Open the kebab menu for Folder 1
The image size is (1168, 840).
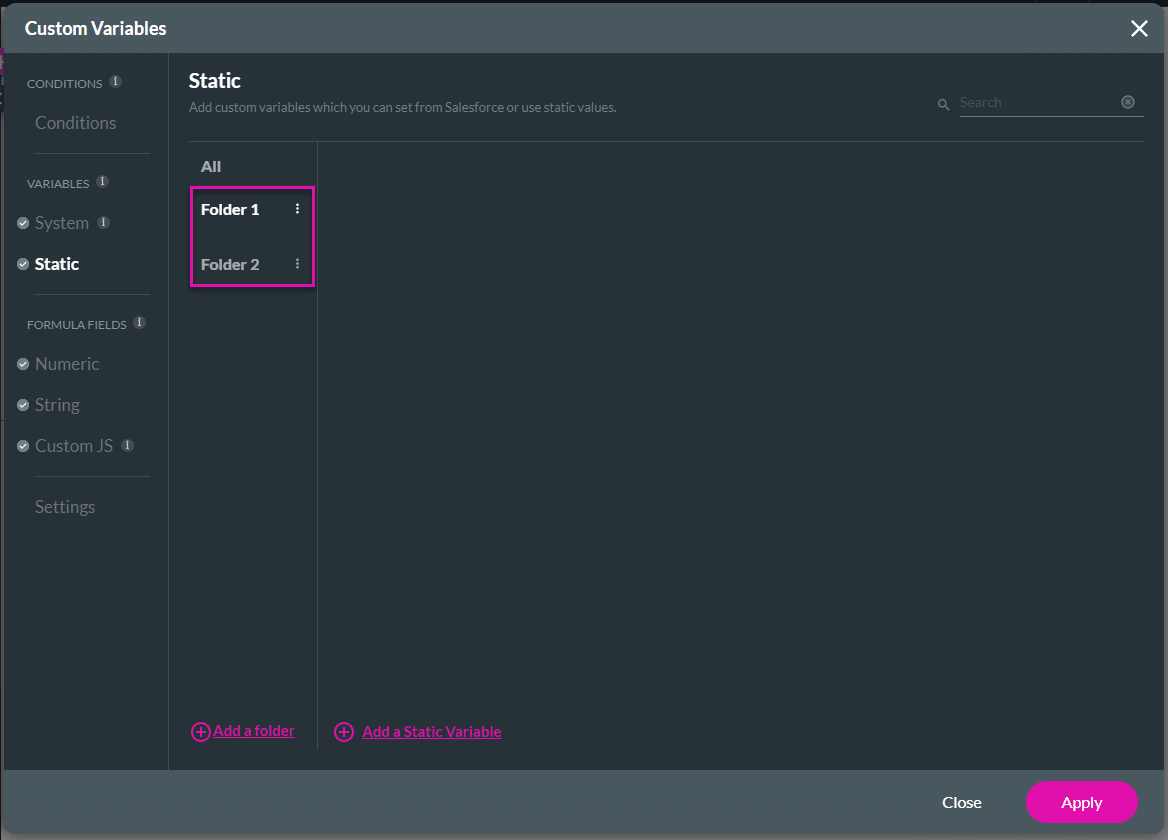coord(297,209)
